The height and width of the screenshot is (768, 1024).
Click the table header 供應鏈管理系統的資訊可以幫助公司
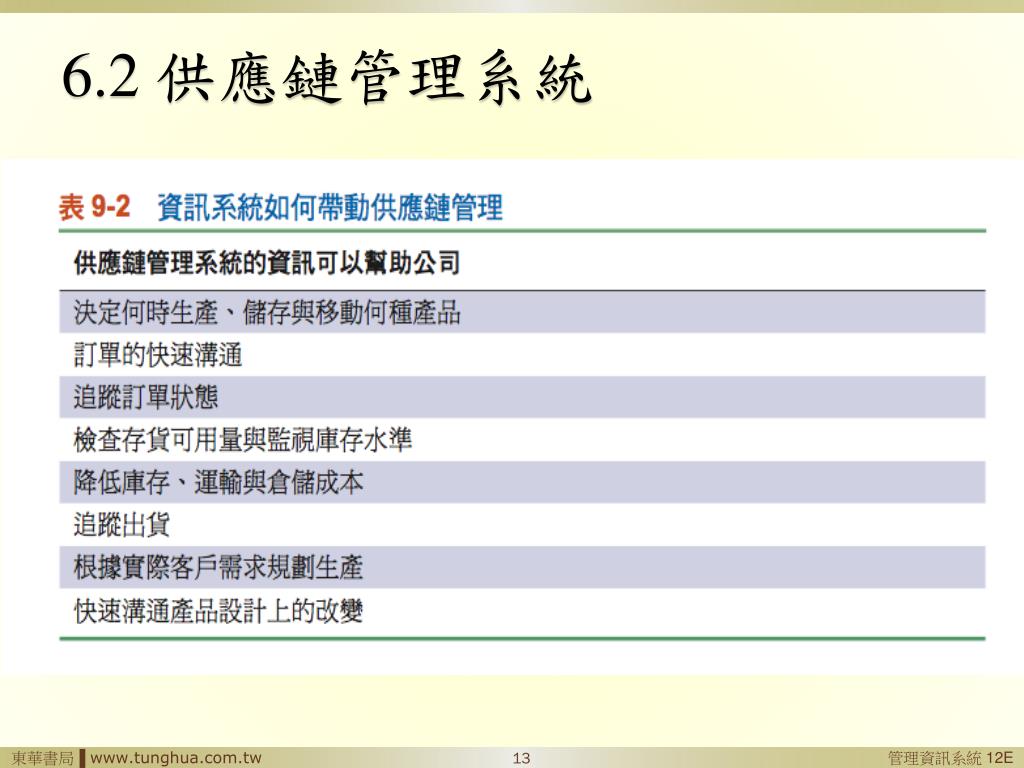pos(267,263)
